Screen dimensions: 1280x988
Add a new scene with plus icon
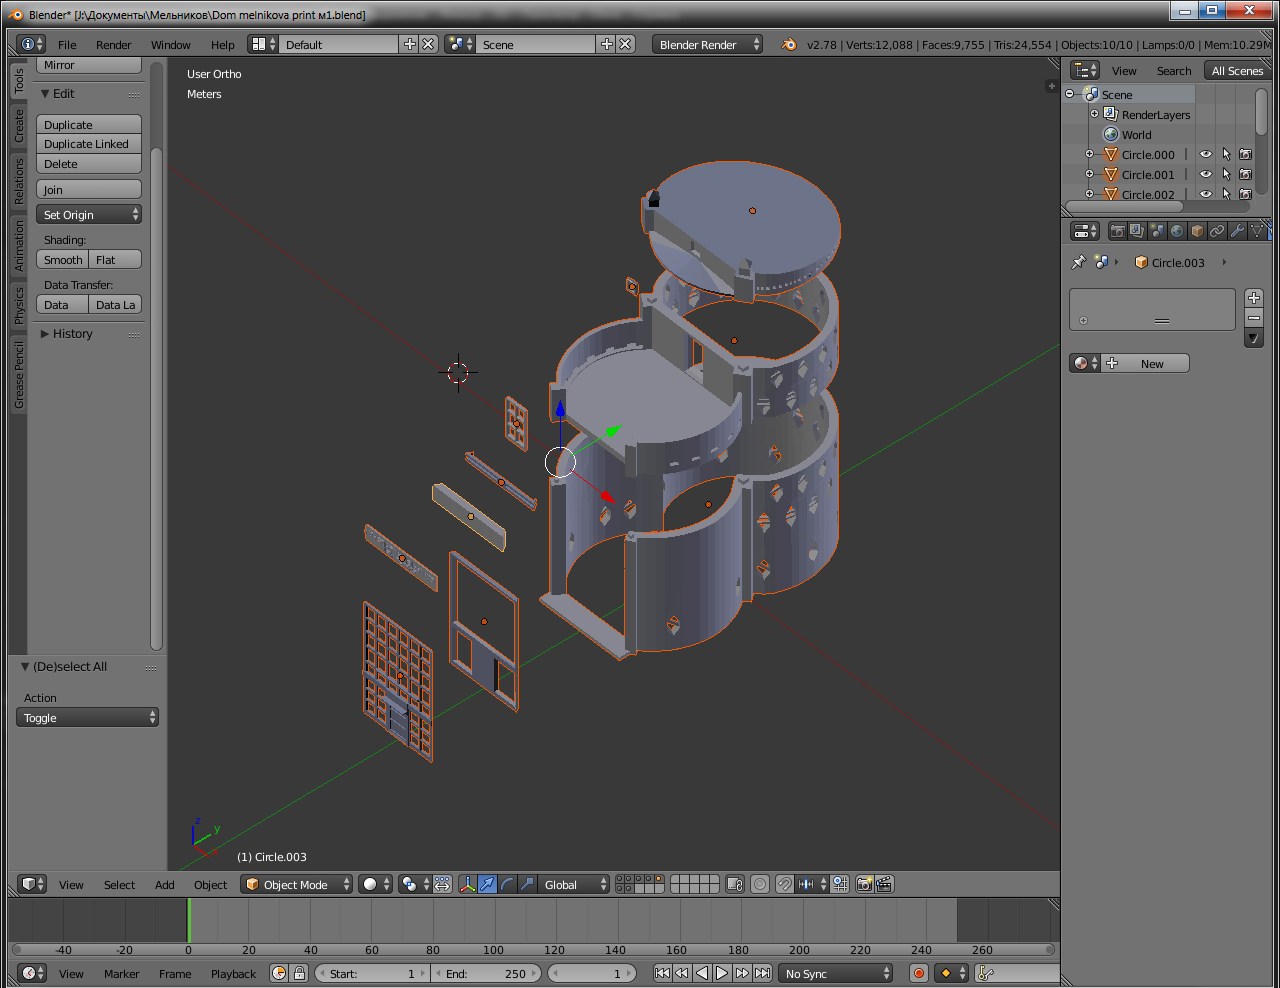[x=606, y=44]
